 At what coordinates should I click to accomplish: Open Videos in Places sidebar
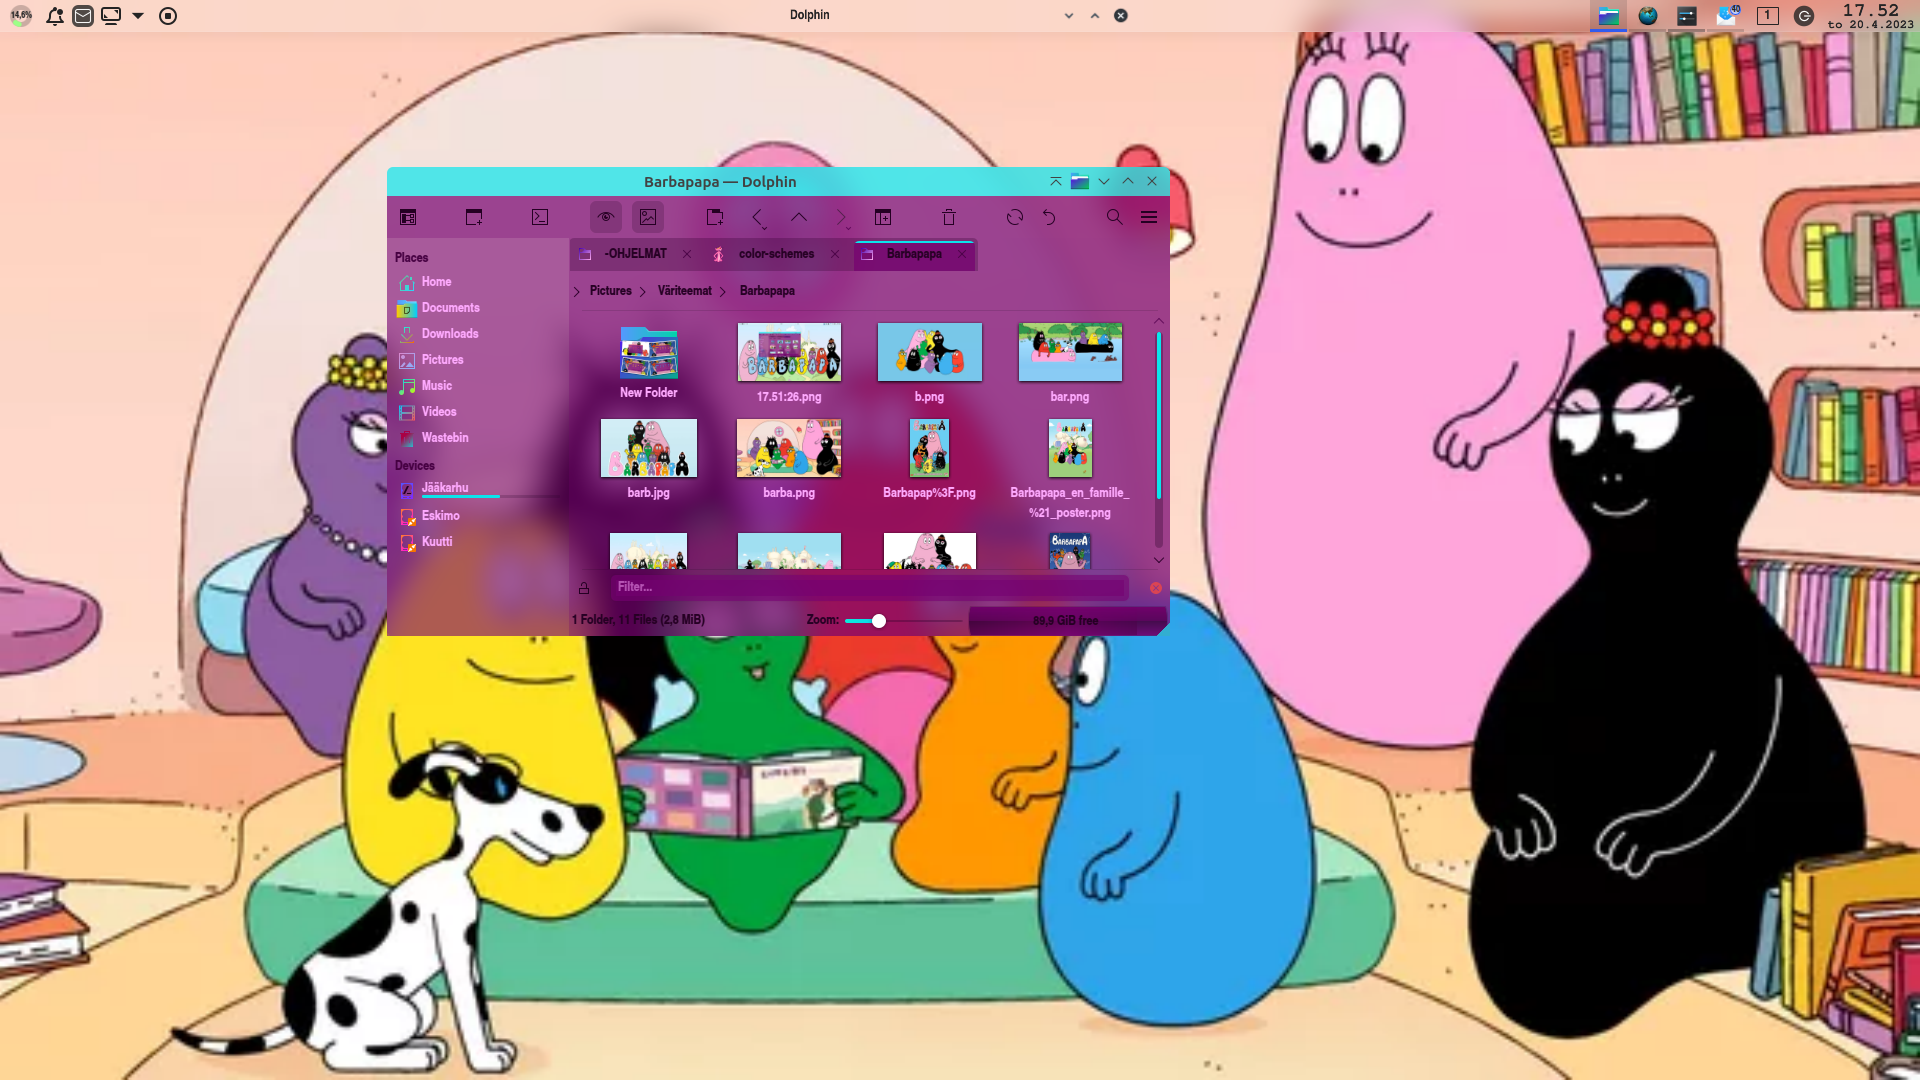[x=478, y=412]
